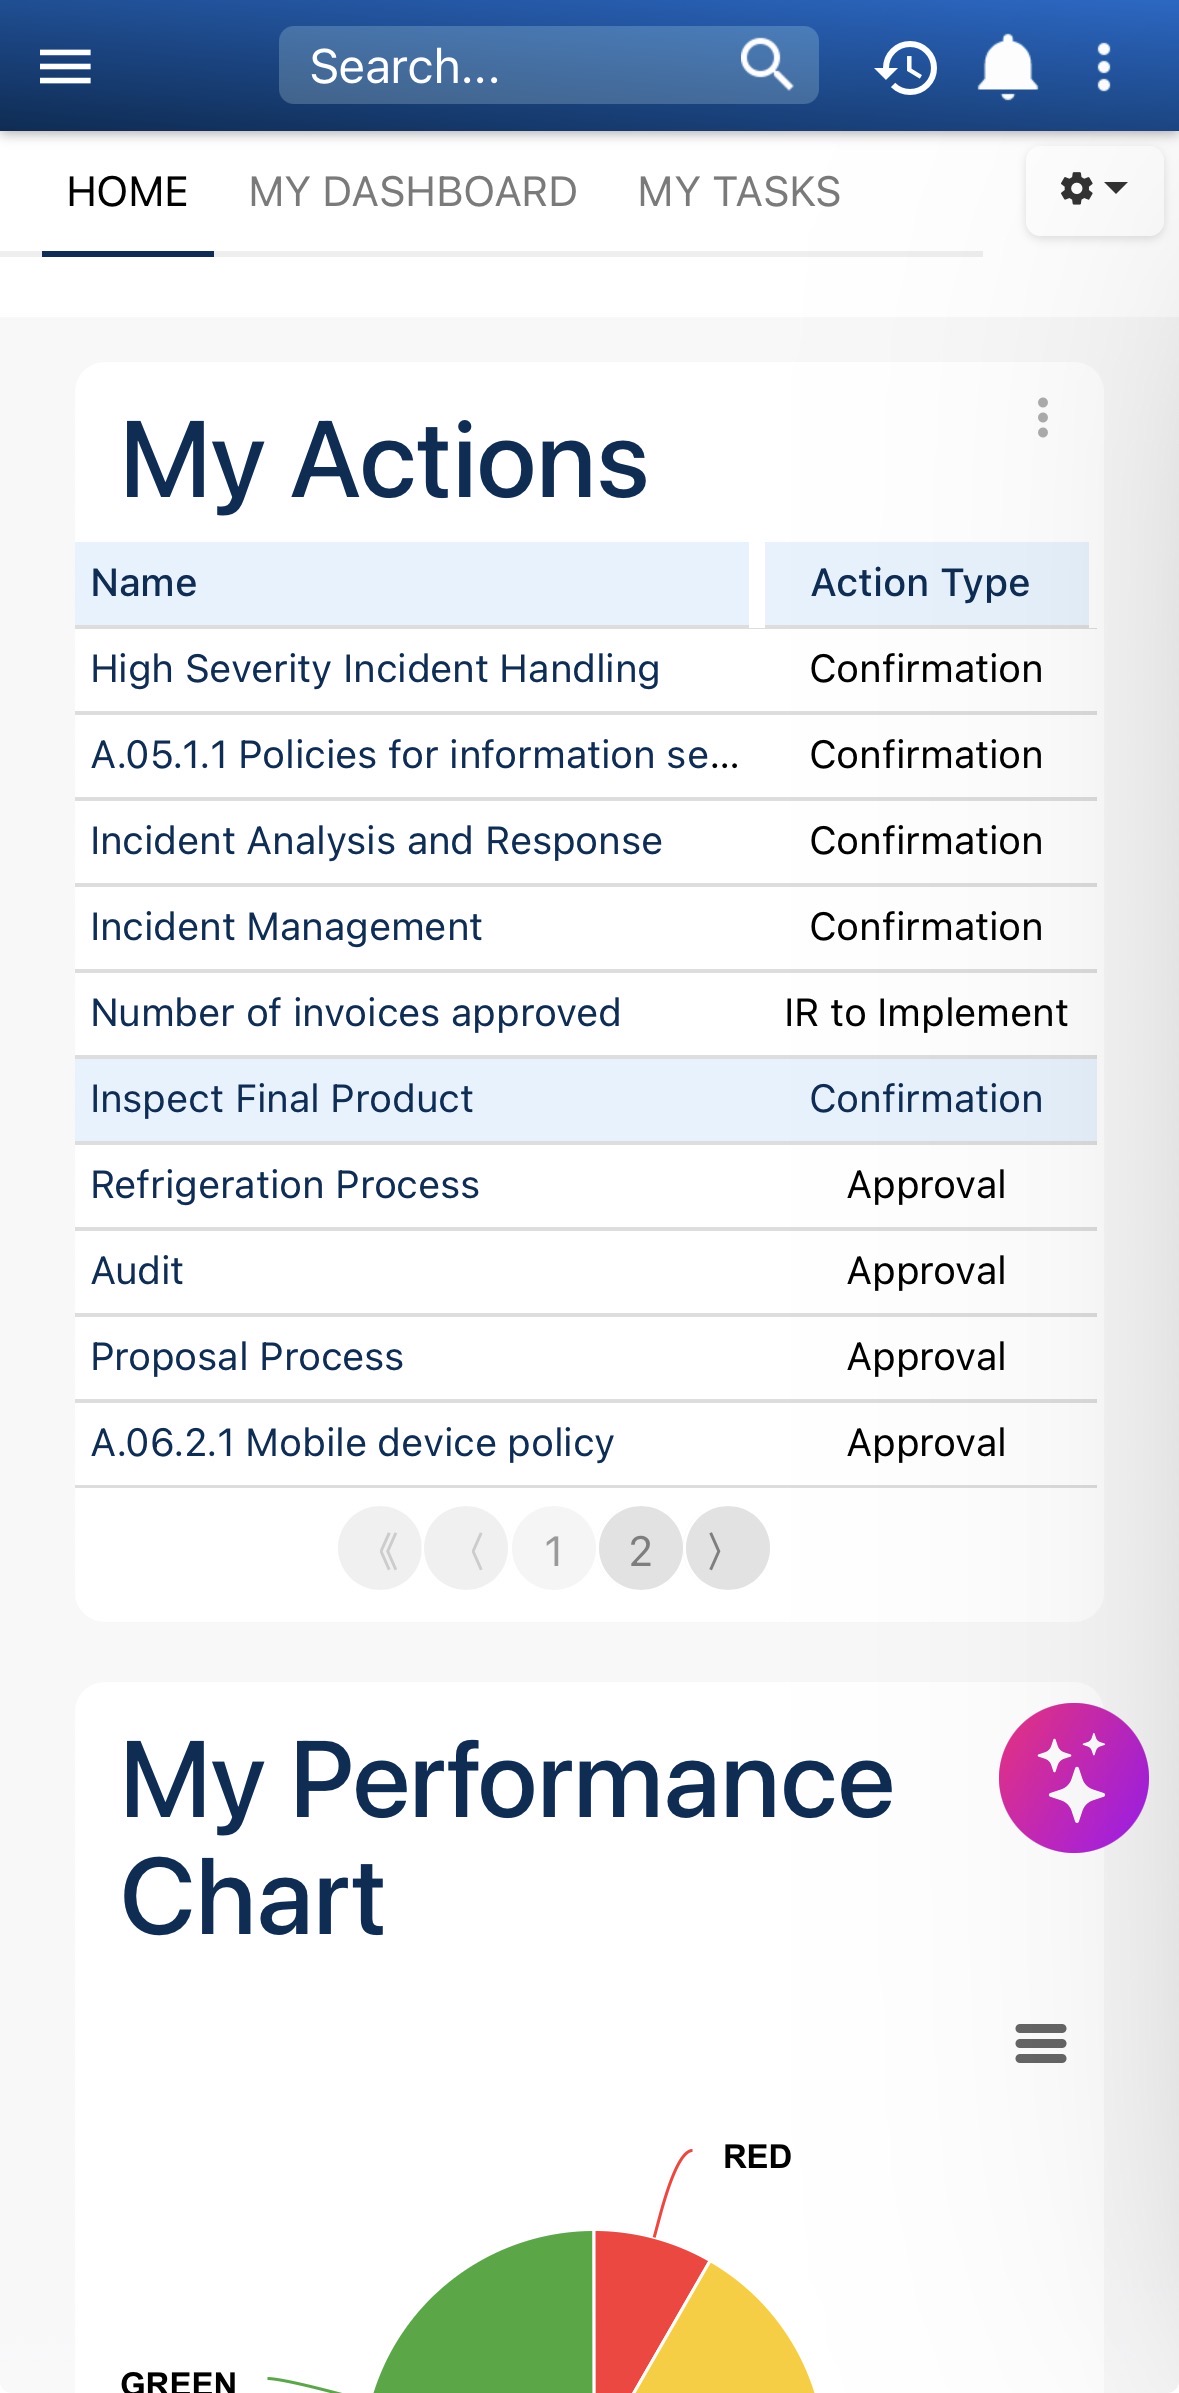The width and height of the screenshot is (1179, 2393).
Task: Open the top bar overflow menu
Action: tap(1103, 67)
